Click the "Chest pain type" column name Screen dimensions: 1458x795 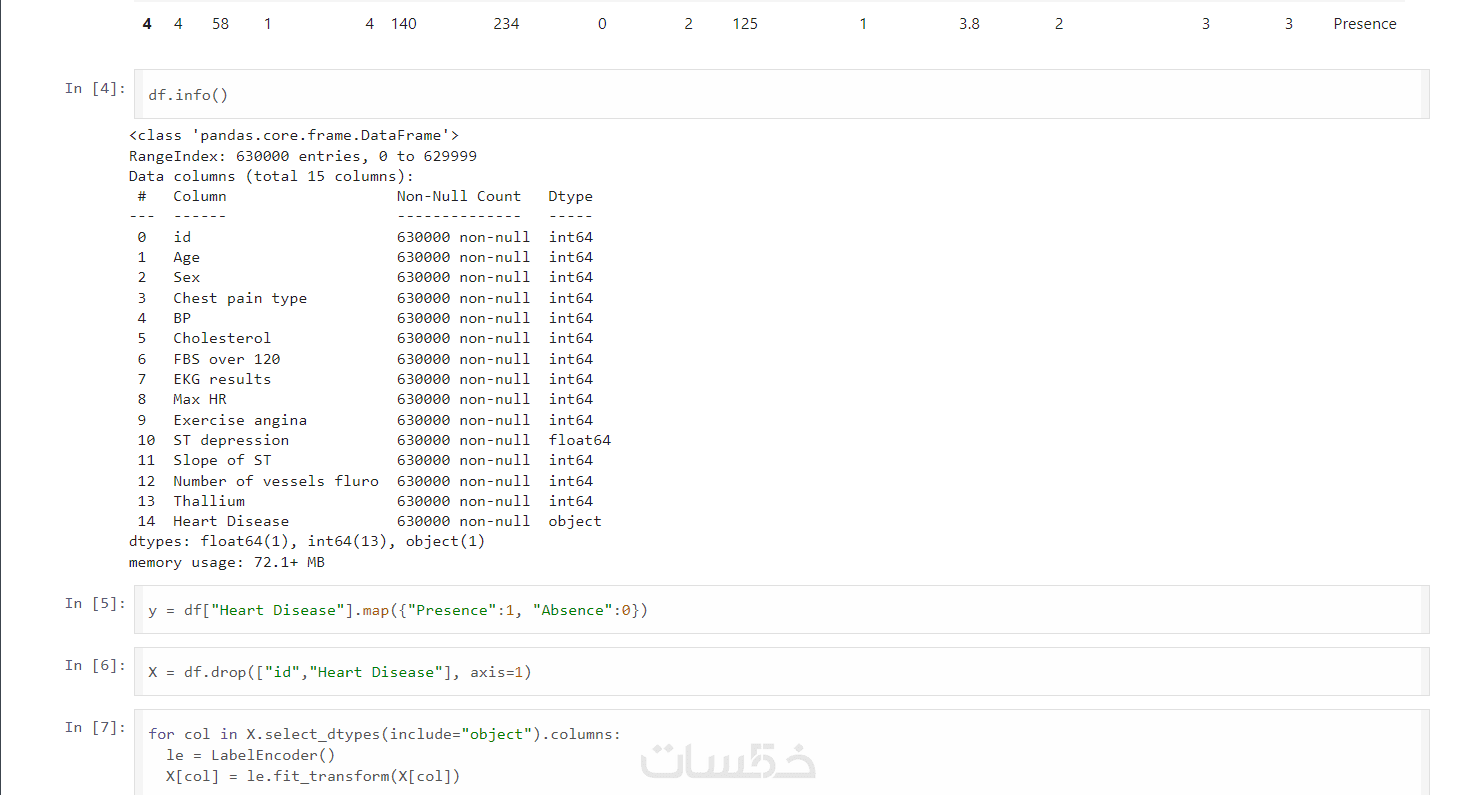(x=240, y=298)
